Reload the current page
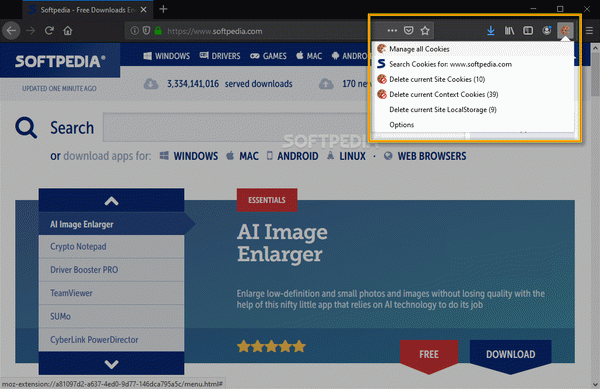Viewport: 600px width, 389px height. coord(49,31)
